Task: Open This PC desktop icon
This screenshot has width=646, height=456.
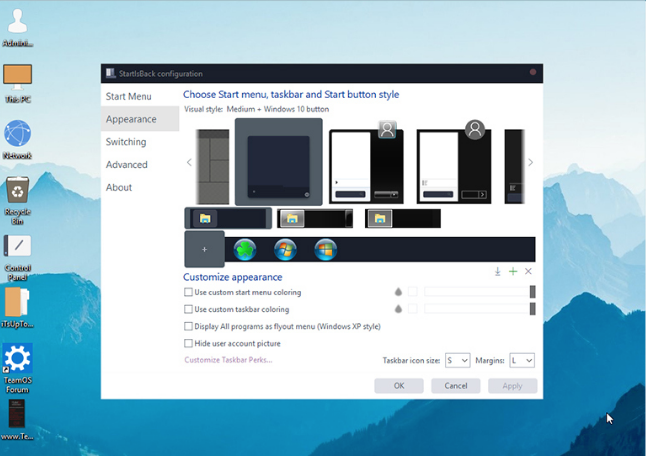Action: (x=18, y=83)
